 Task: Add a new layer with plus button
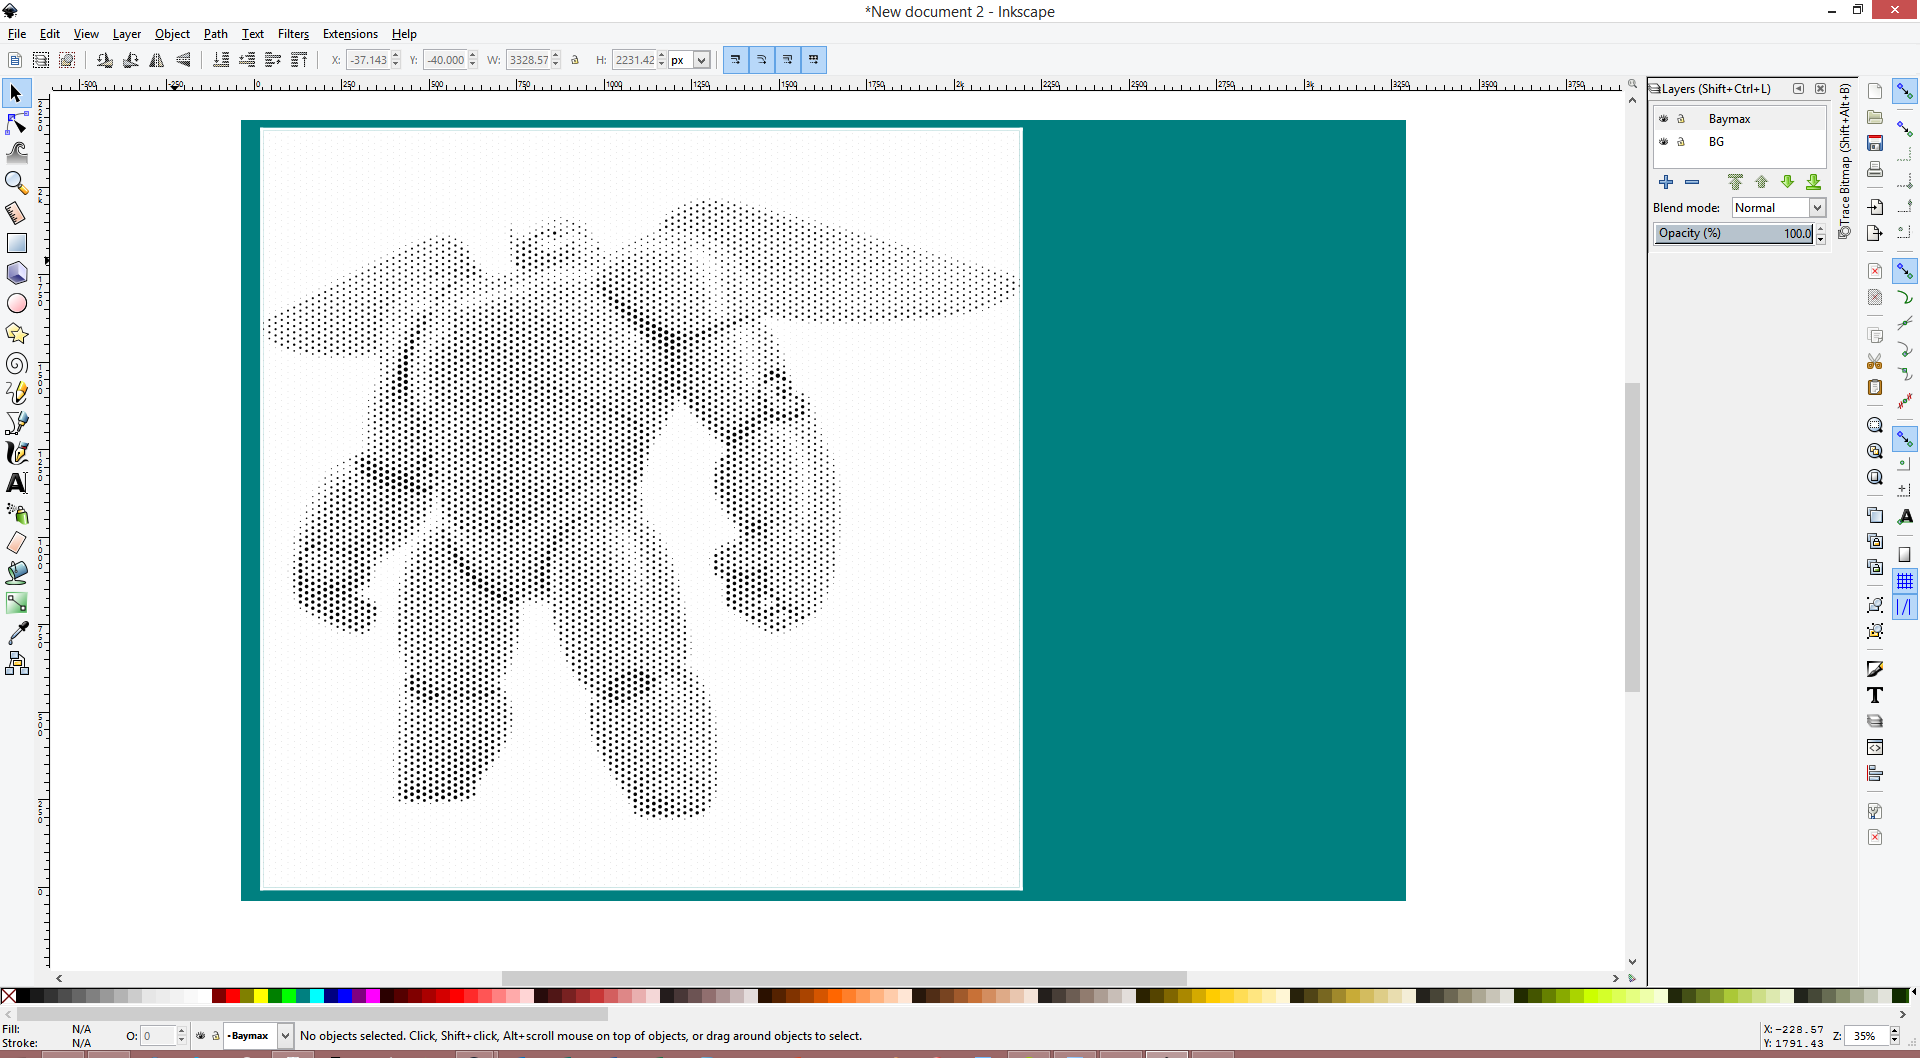click(1666, 182)
